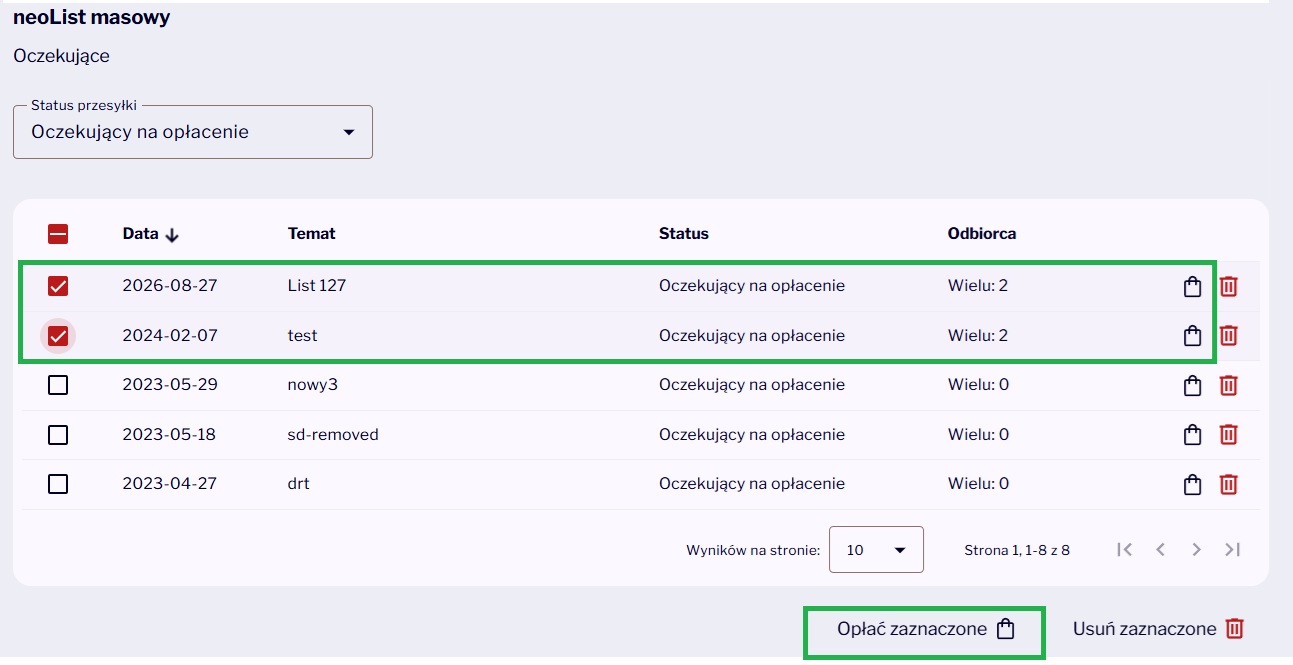This screenshot has height=665, width=1293.
Task: Click the Temat column header
Action: (x=312, y=234)
